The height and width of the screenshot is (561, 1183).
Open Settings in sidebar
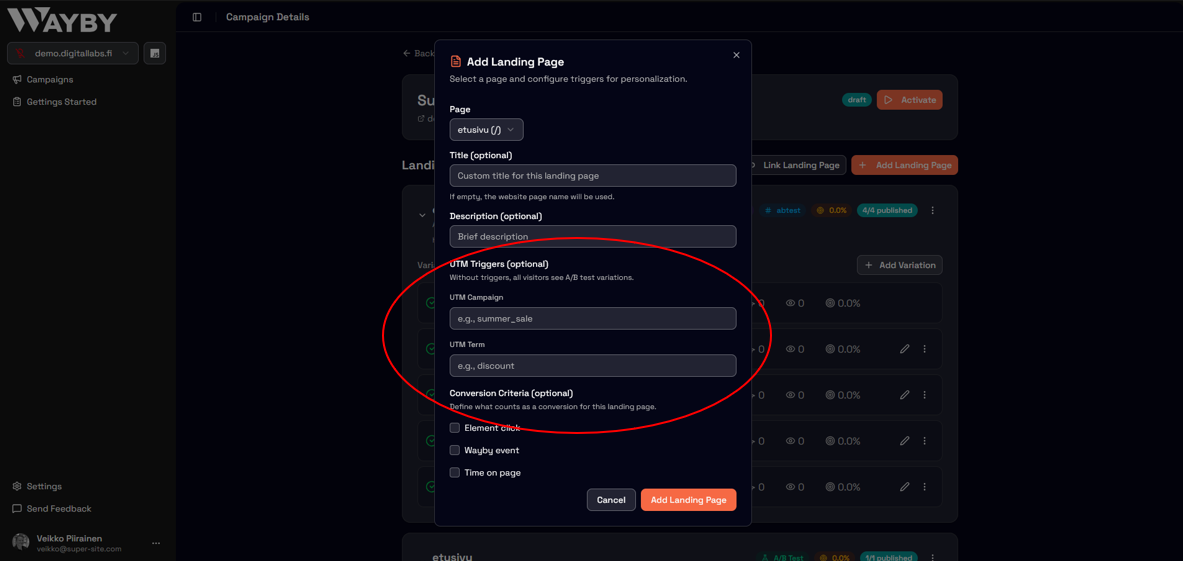[x=45, y=486]
